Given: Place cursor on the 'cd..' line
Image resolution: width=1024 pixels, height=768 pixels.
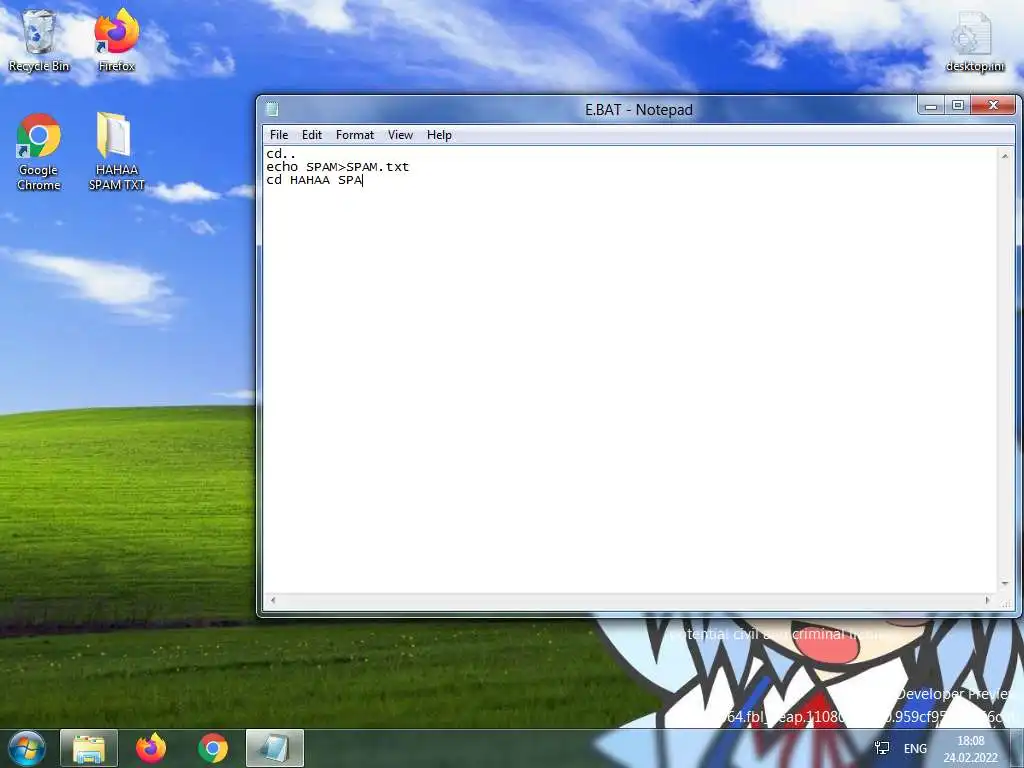Looking at the screenshot, I should pos(281,154).
